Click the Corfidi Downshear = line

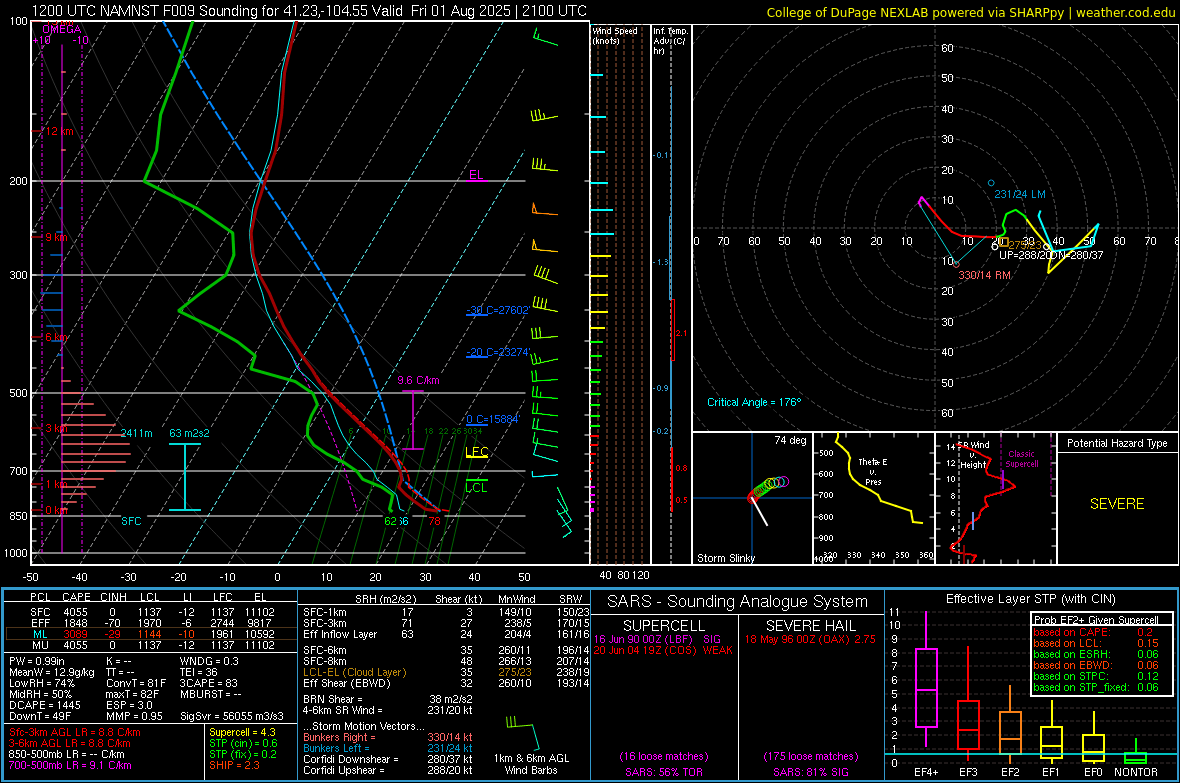click(388, 759)
